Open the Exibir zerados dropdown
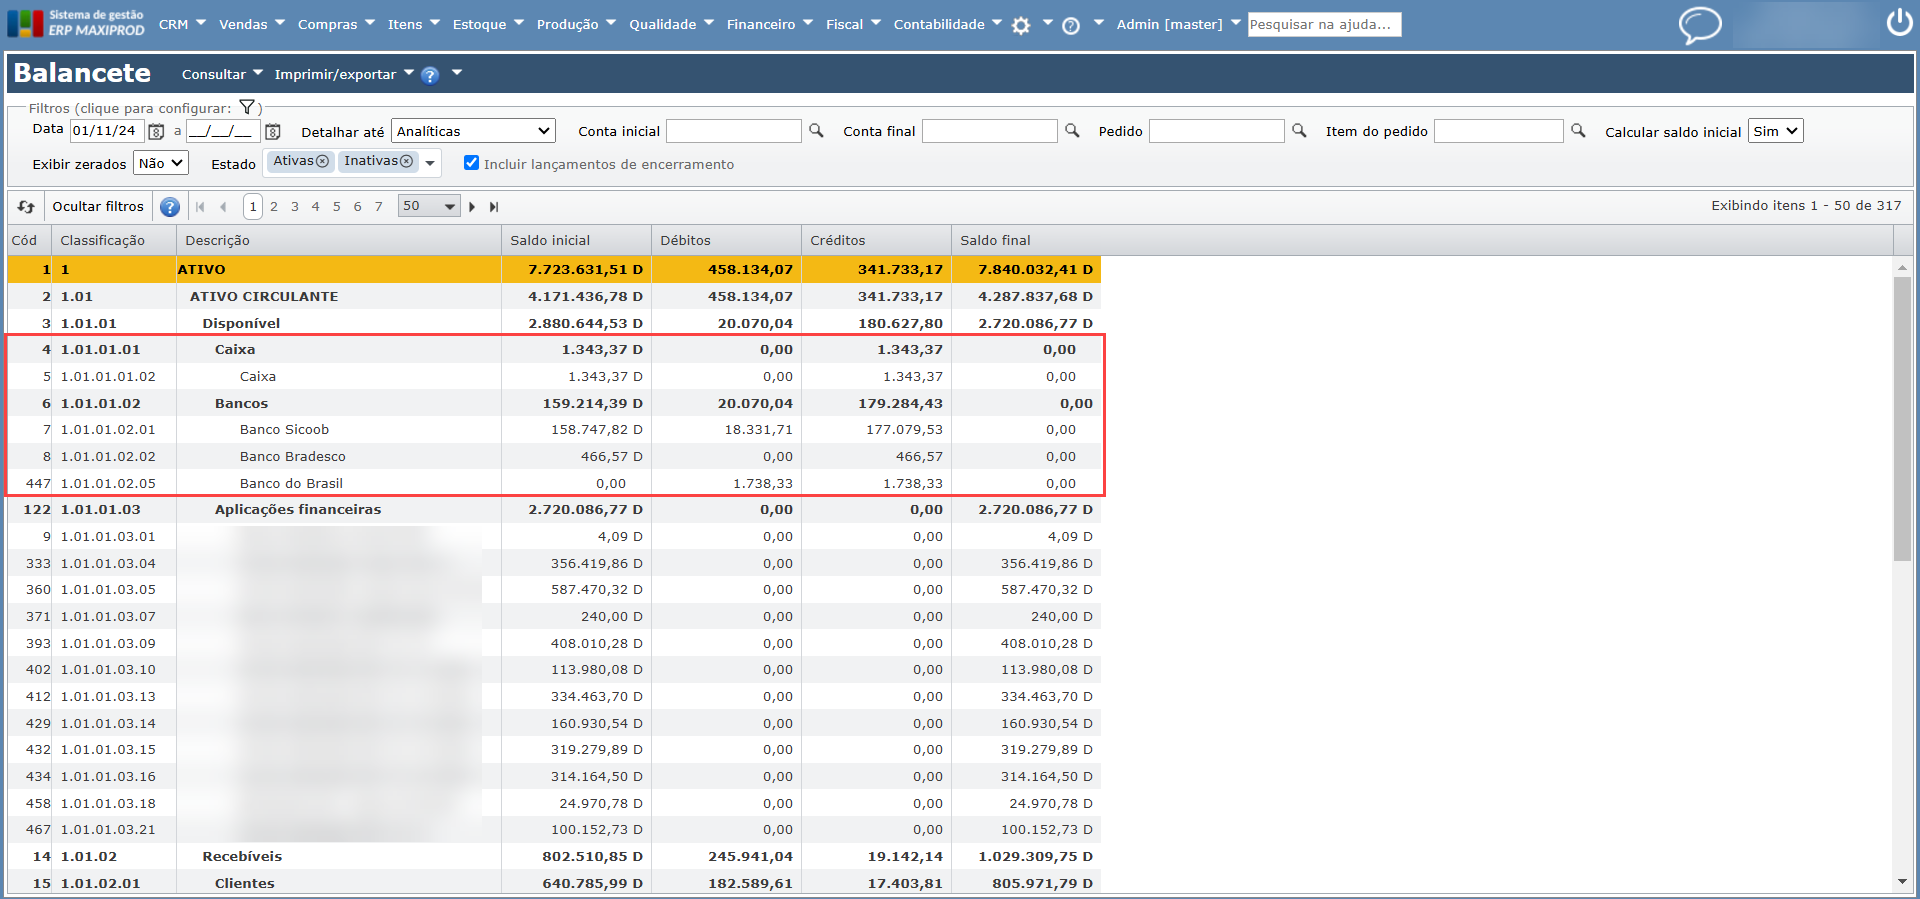Image resolution: width=1920 pixels, height=899 pixels. 160,163
